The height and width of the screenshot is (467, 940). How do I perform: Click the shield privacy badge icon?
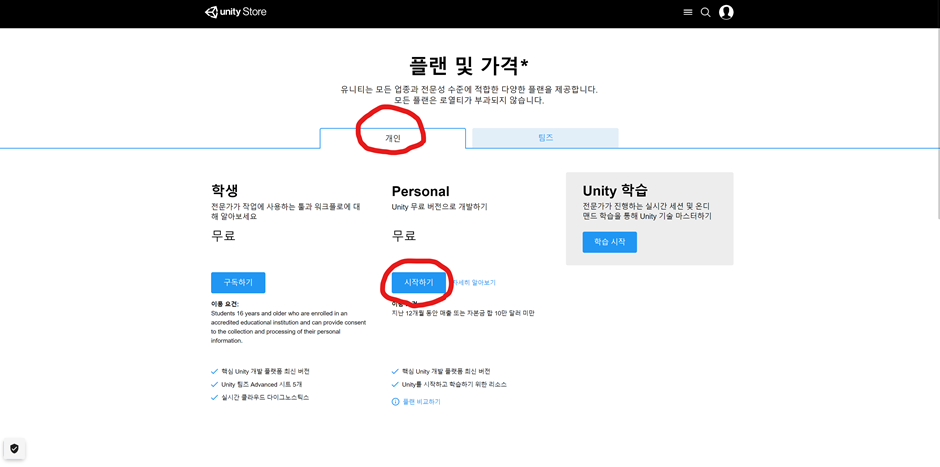[x=14, y=448]
